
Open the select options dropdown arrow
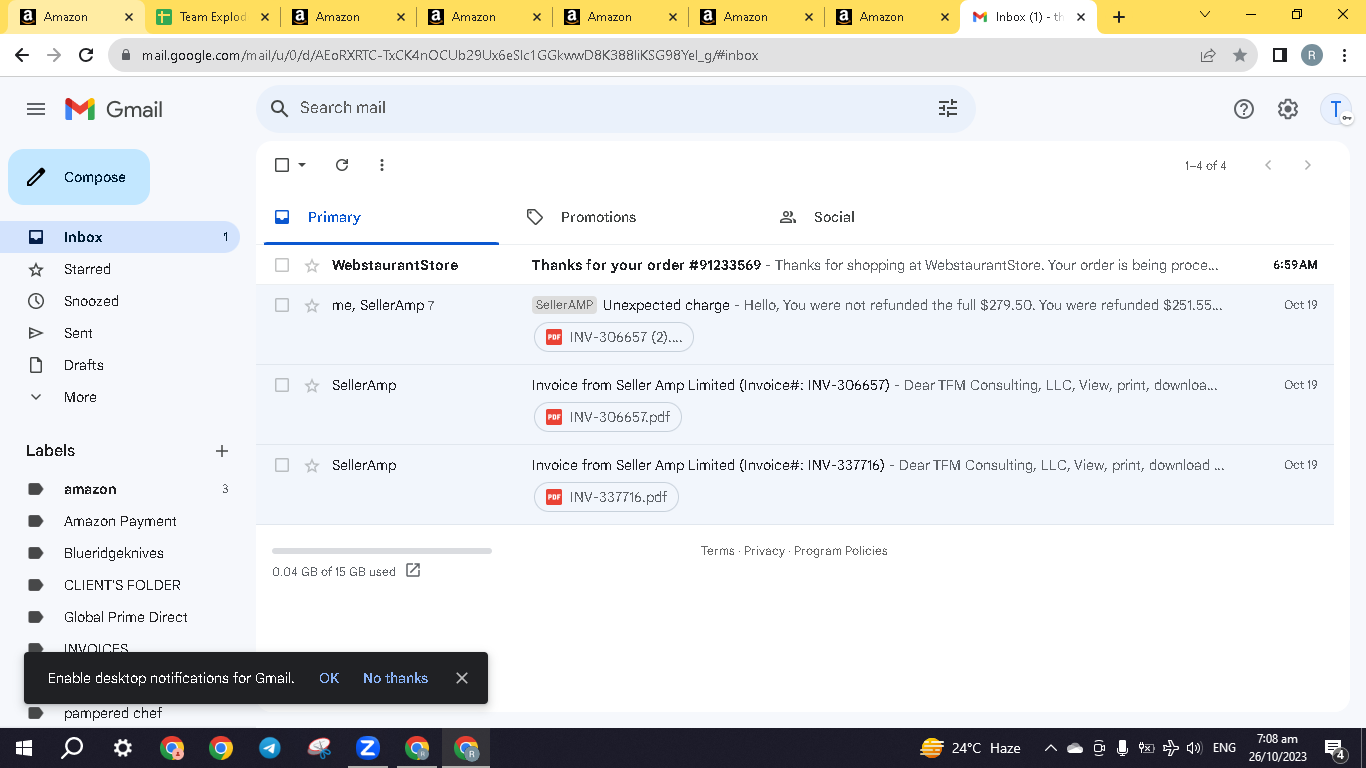click(x=302, y=165)
